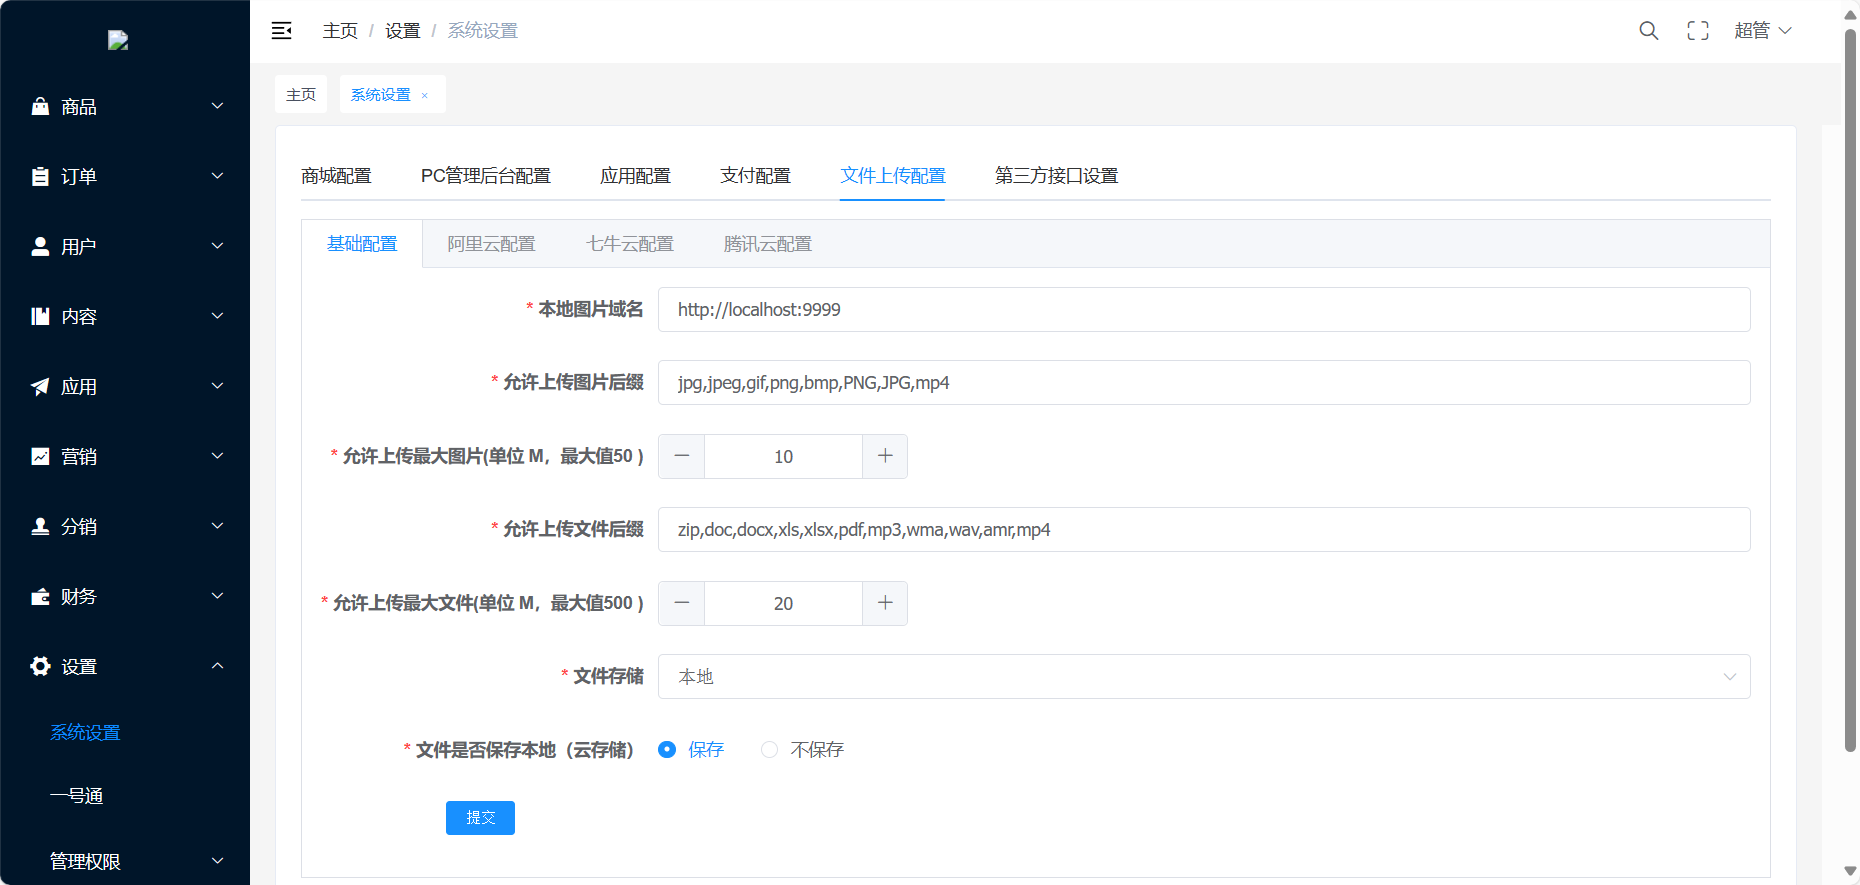Click the 主页 breadcrumb link
The height and width of the screenshot is (885, 1860).
click(x=340, y=31)
